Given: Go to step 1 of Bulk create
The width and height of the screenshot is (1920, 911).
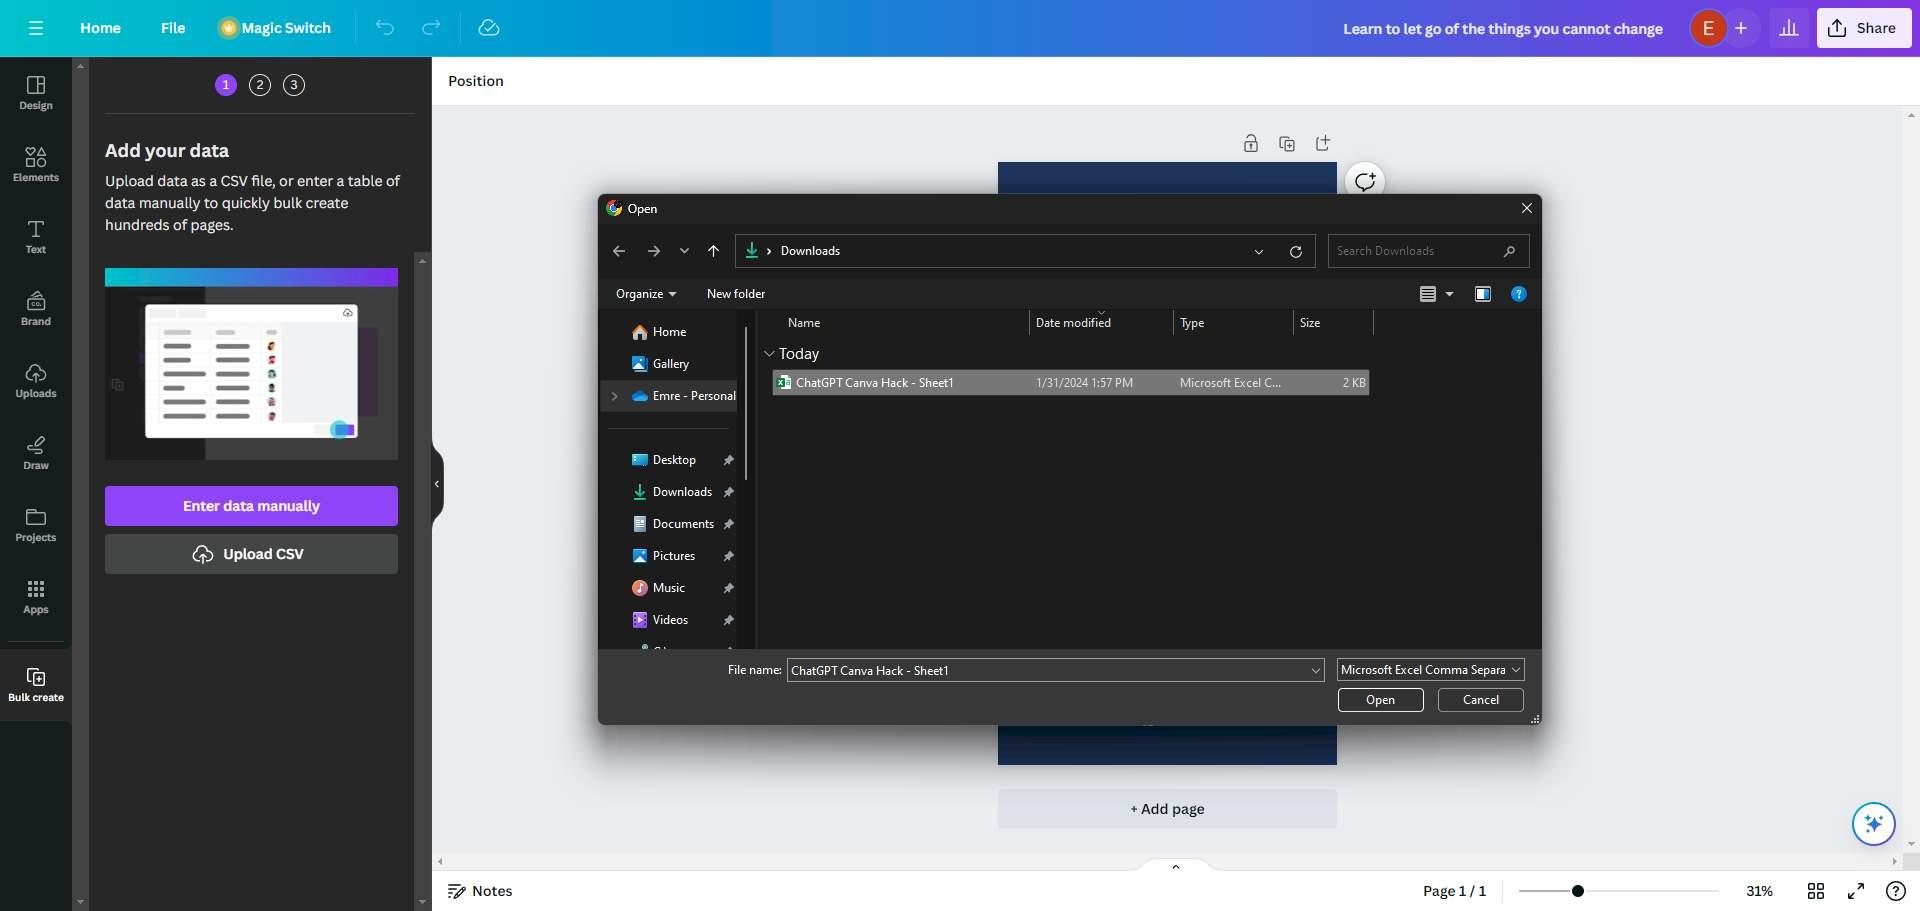Looking at the screenshot, I should 226,85.
